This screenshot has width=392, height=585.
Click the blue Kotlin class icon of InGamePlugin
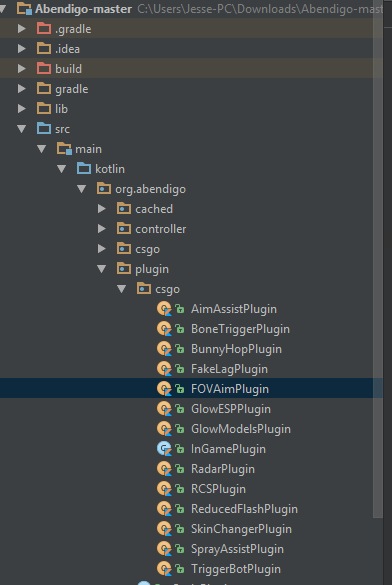pyautogui.click(x=164, y=449)
